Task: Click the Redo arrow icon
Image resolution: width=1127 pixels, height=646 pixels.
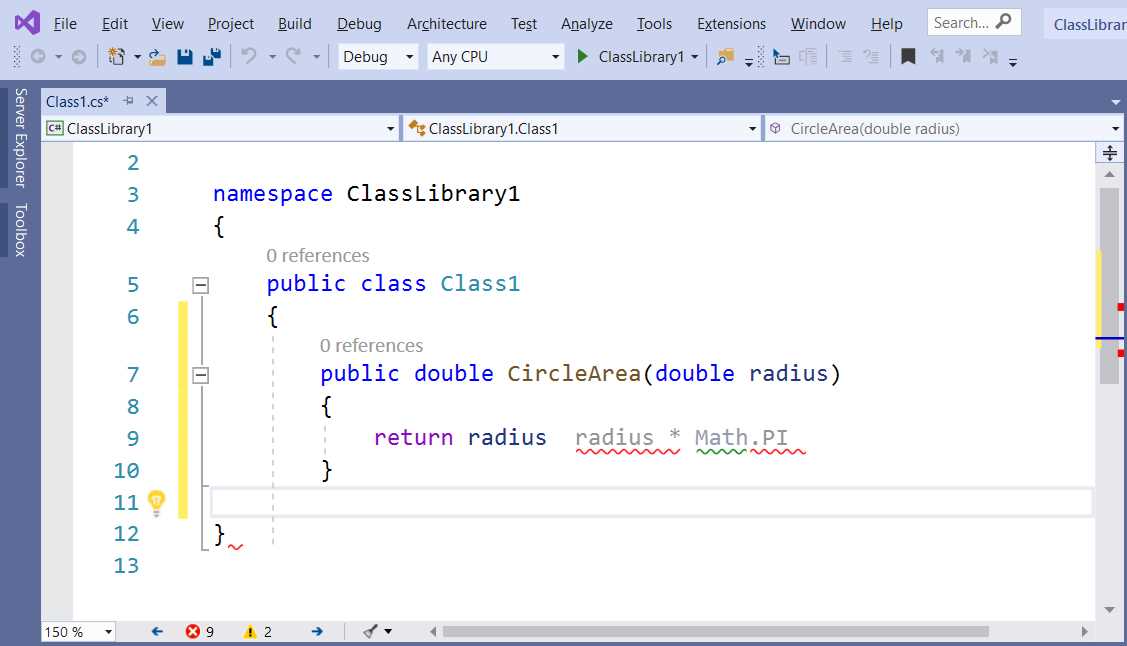Action: (293, 55)
